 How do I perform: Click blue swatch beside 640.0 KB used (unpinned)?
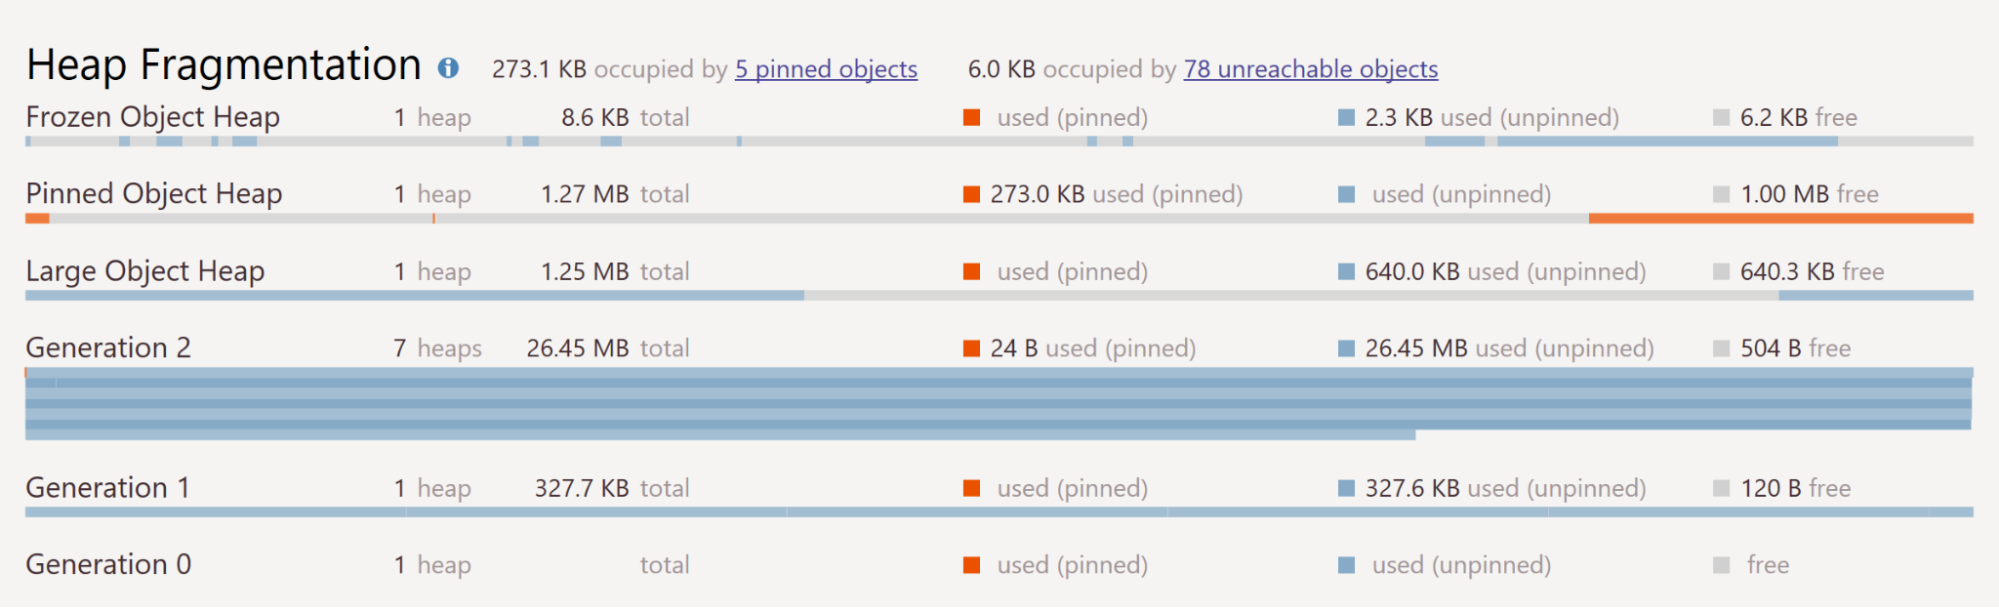[x=1346, y=271]
